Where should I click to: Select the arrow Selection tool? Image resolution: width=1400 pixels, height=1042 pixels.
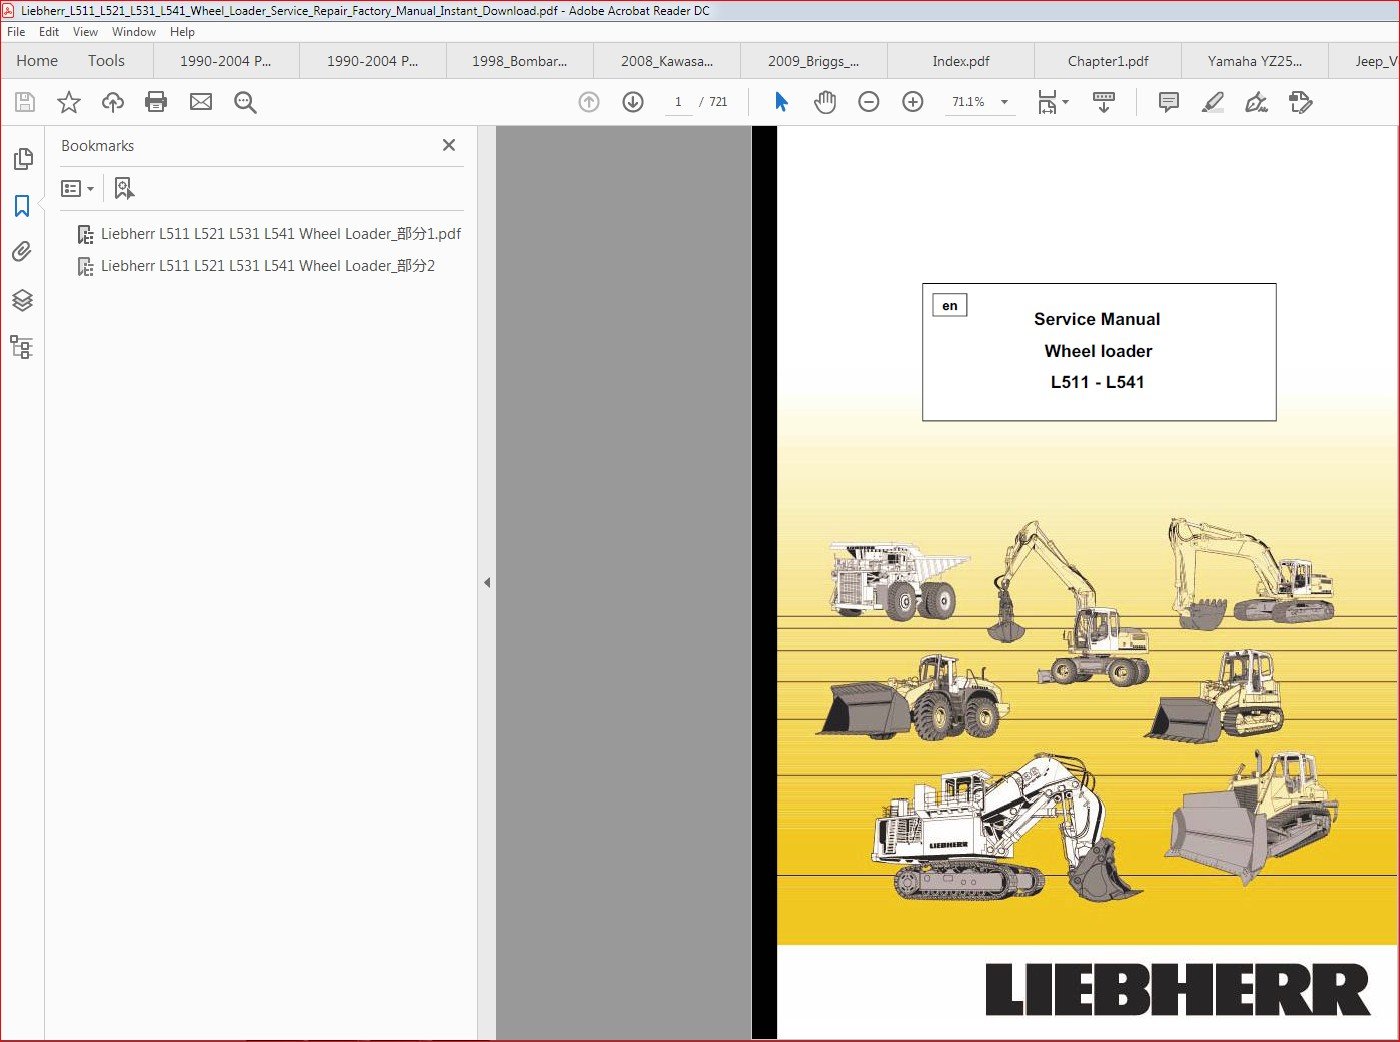pyautogui.click(x=781, y=102)
